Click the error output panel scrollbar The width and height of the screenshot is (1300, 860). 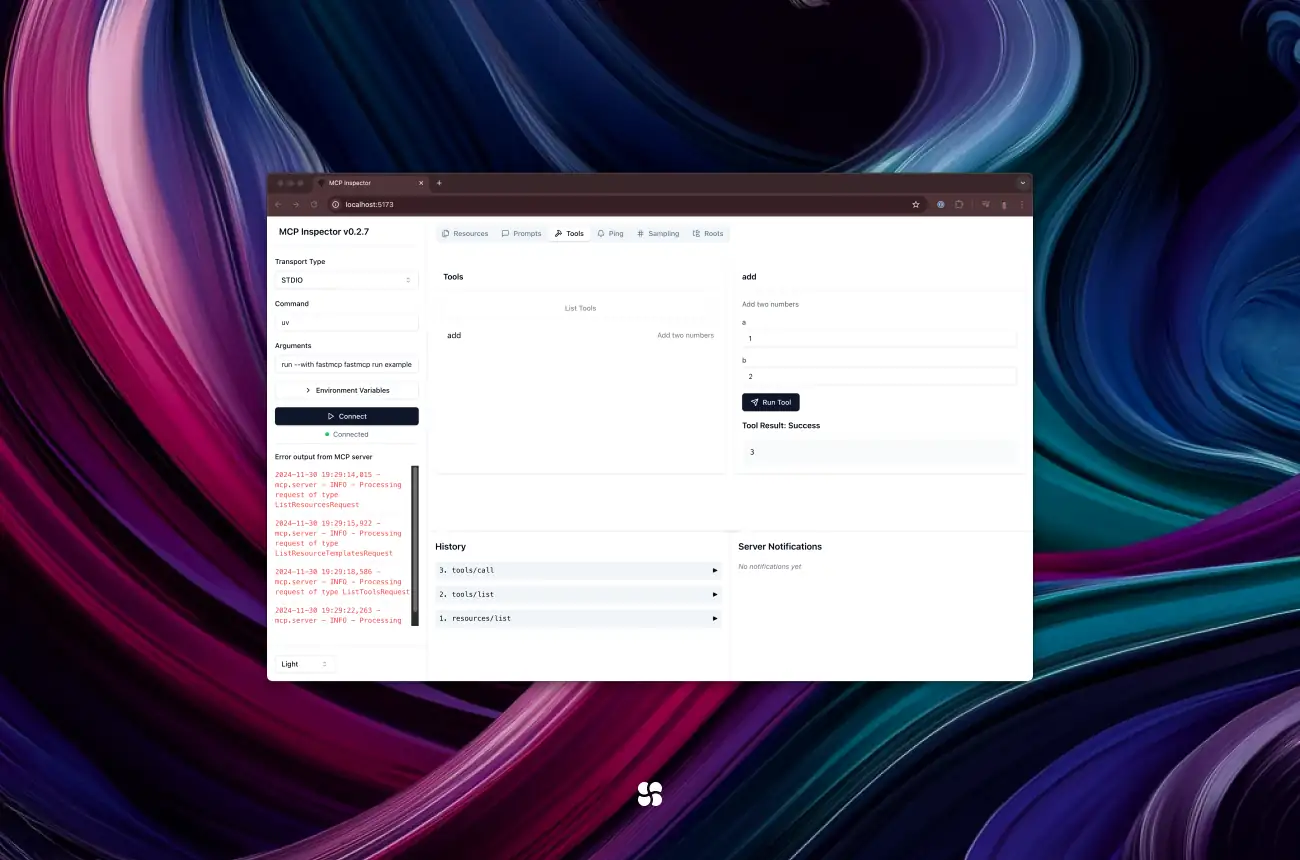point(415,545)
